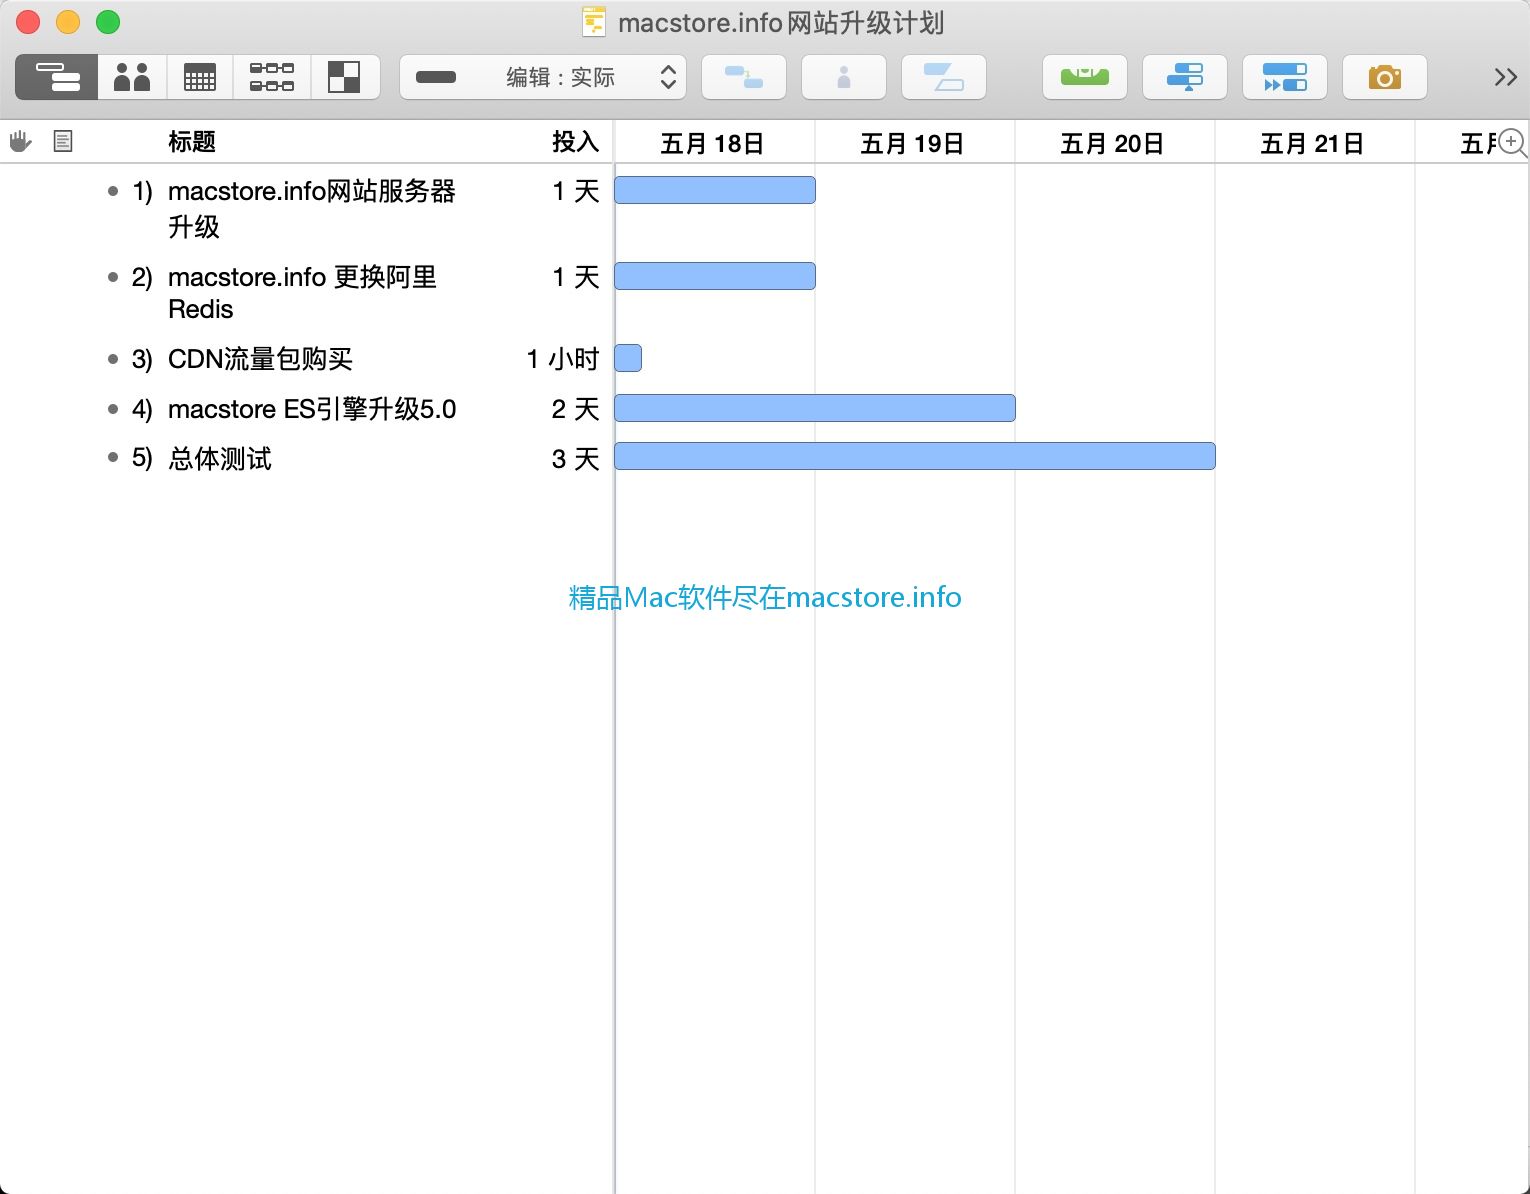Click the Gantt bar for task 1 服务器升级
1530x1194 pixels.
[715, 190]
